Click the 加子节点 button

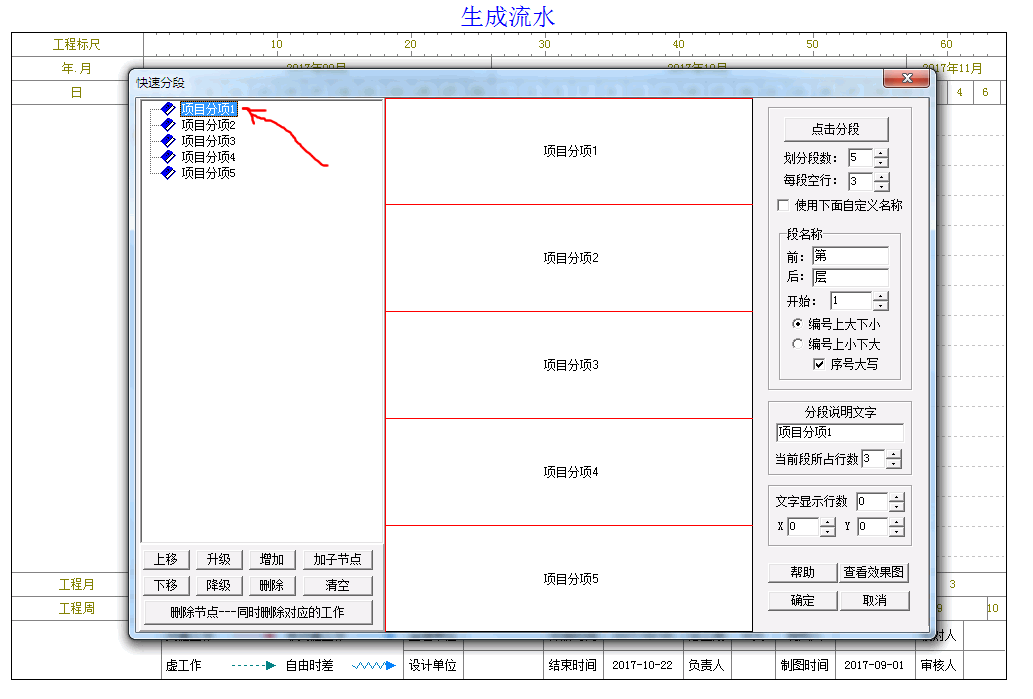pyautogui.click(x=337, y=560)
